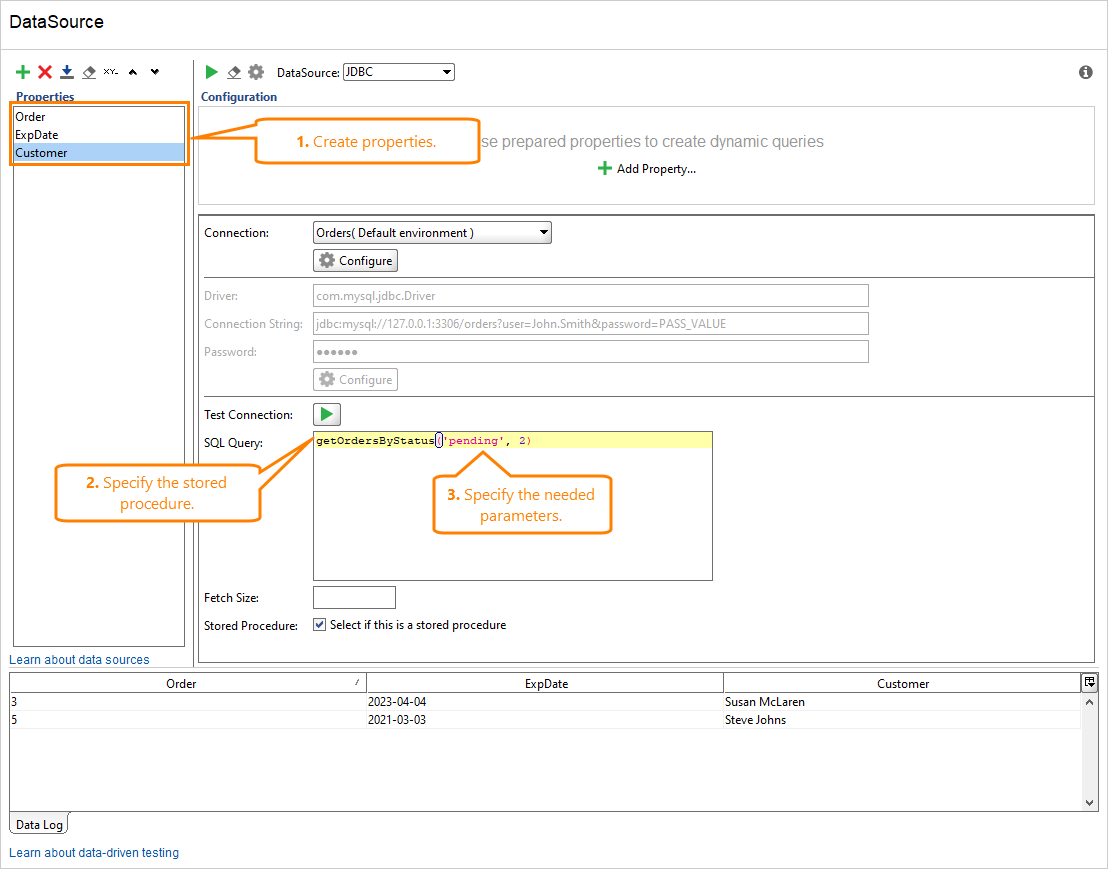This screenshot has height=869, width=1108.
Task: Open Learn about data-driven testing link
Action: 94,852
